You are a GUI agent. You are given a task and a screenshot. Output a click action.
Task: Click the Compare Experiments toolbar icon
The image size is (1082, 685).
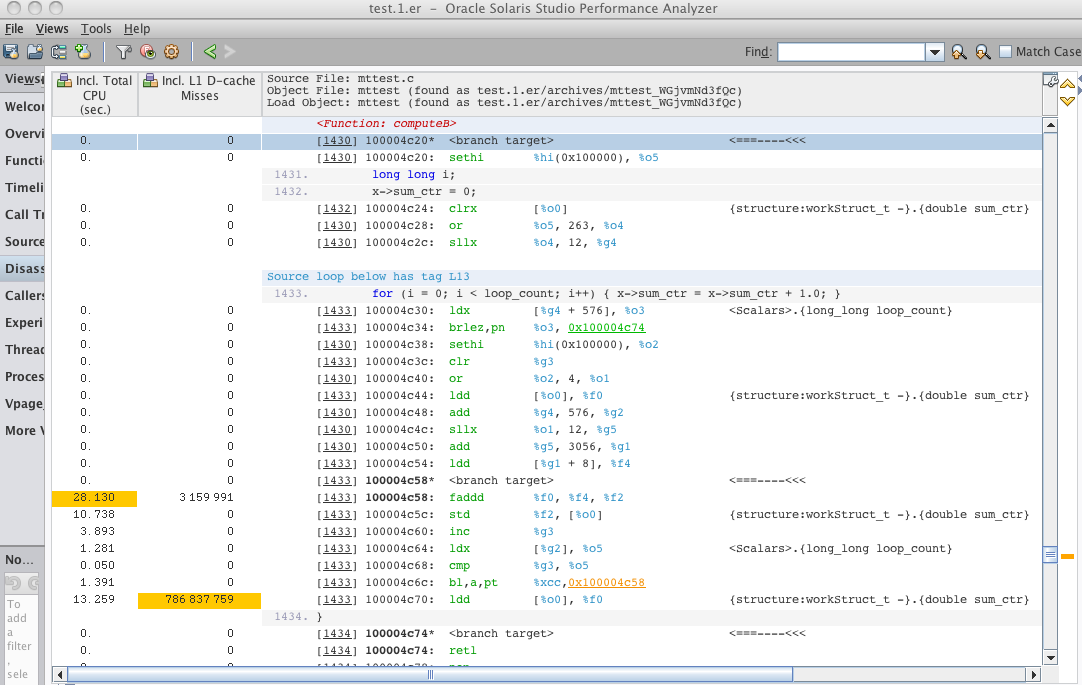click(59, 52)
